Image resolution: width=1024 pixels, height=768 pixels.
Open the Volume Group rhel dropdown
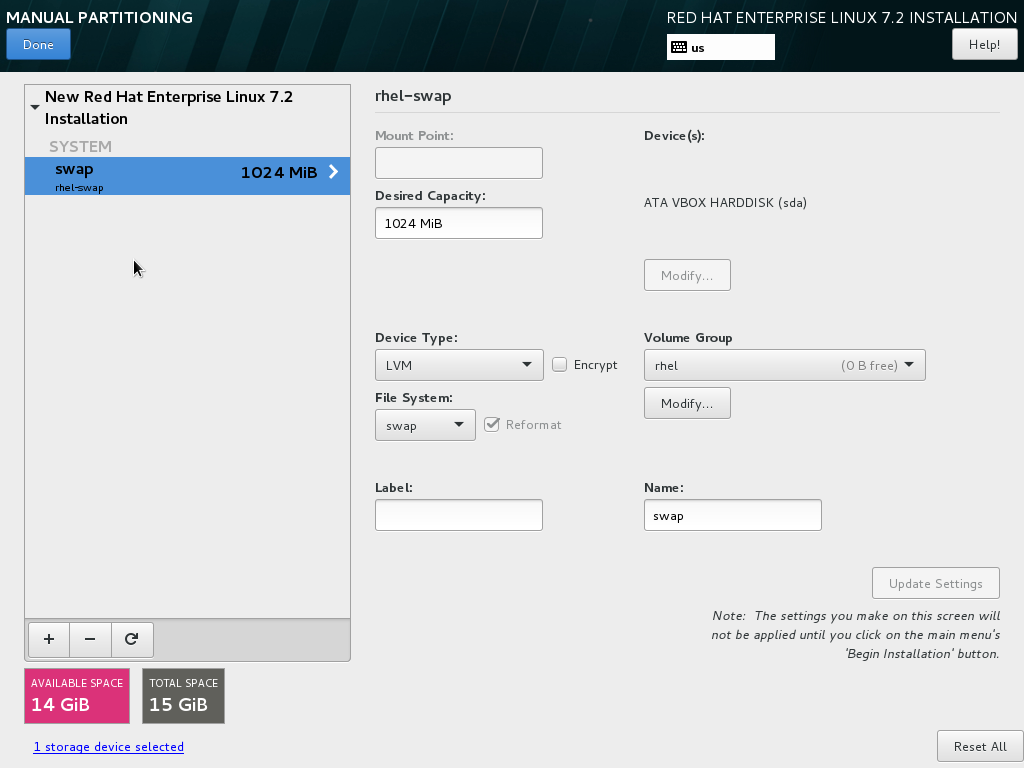[784, 365]
